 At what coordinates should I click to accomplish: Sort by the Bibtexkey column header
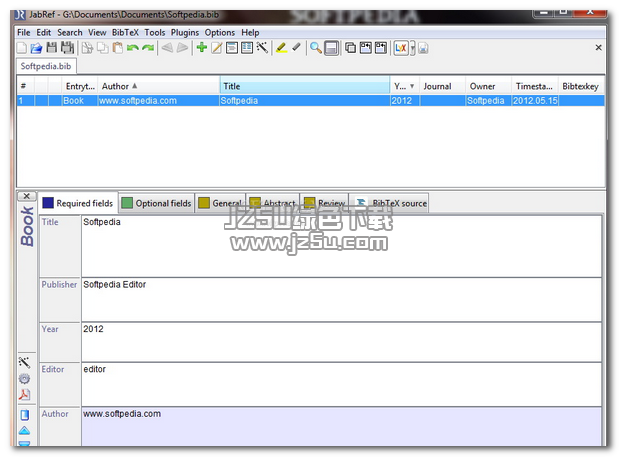[x=581, y=86]
